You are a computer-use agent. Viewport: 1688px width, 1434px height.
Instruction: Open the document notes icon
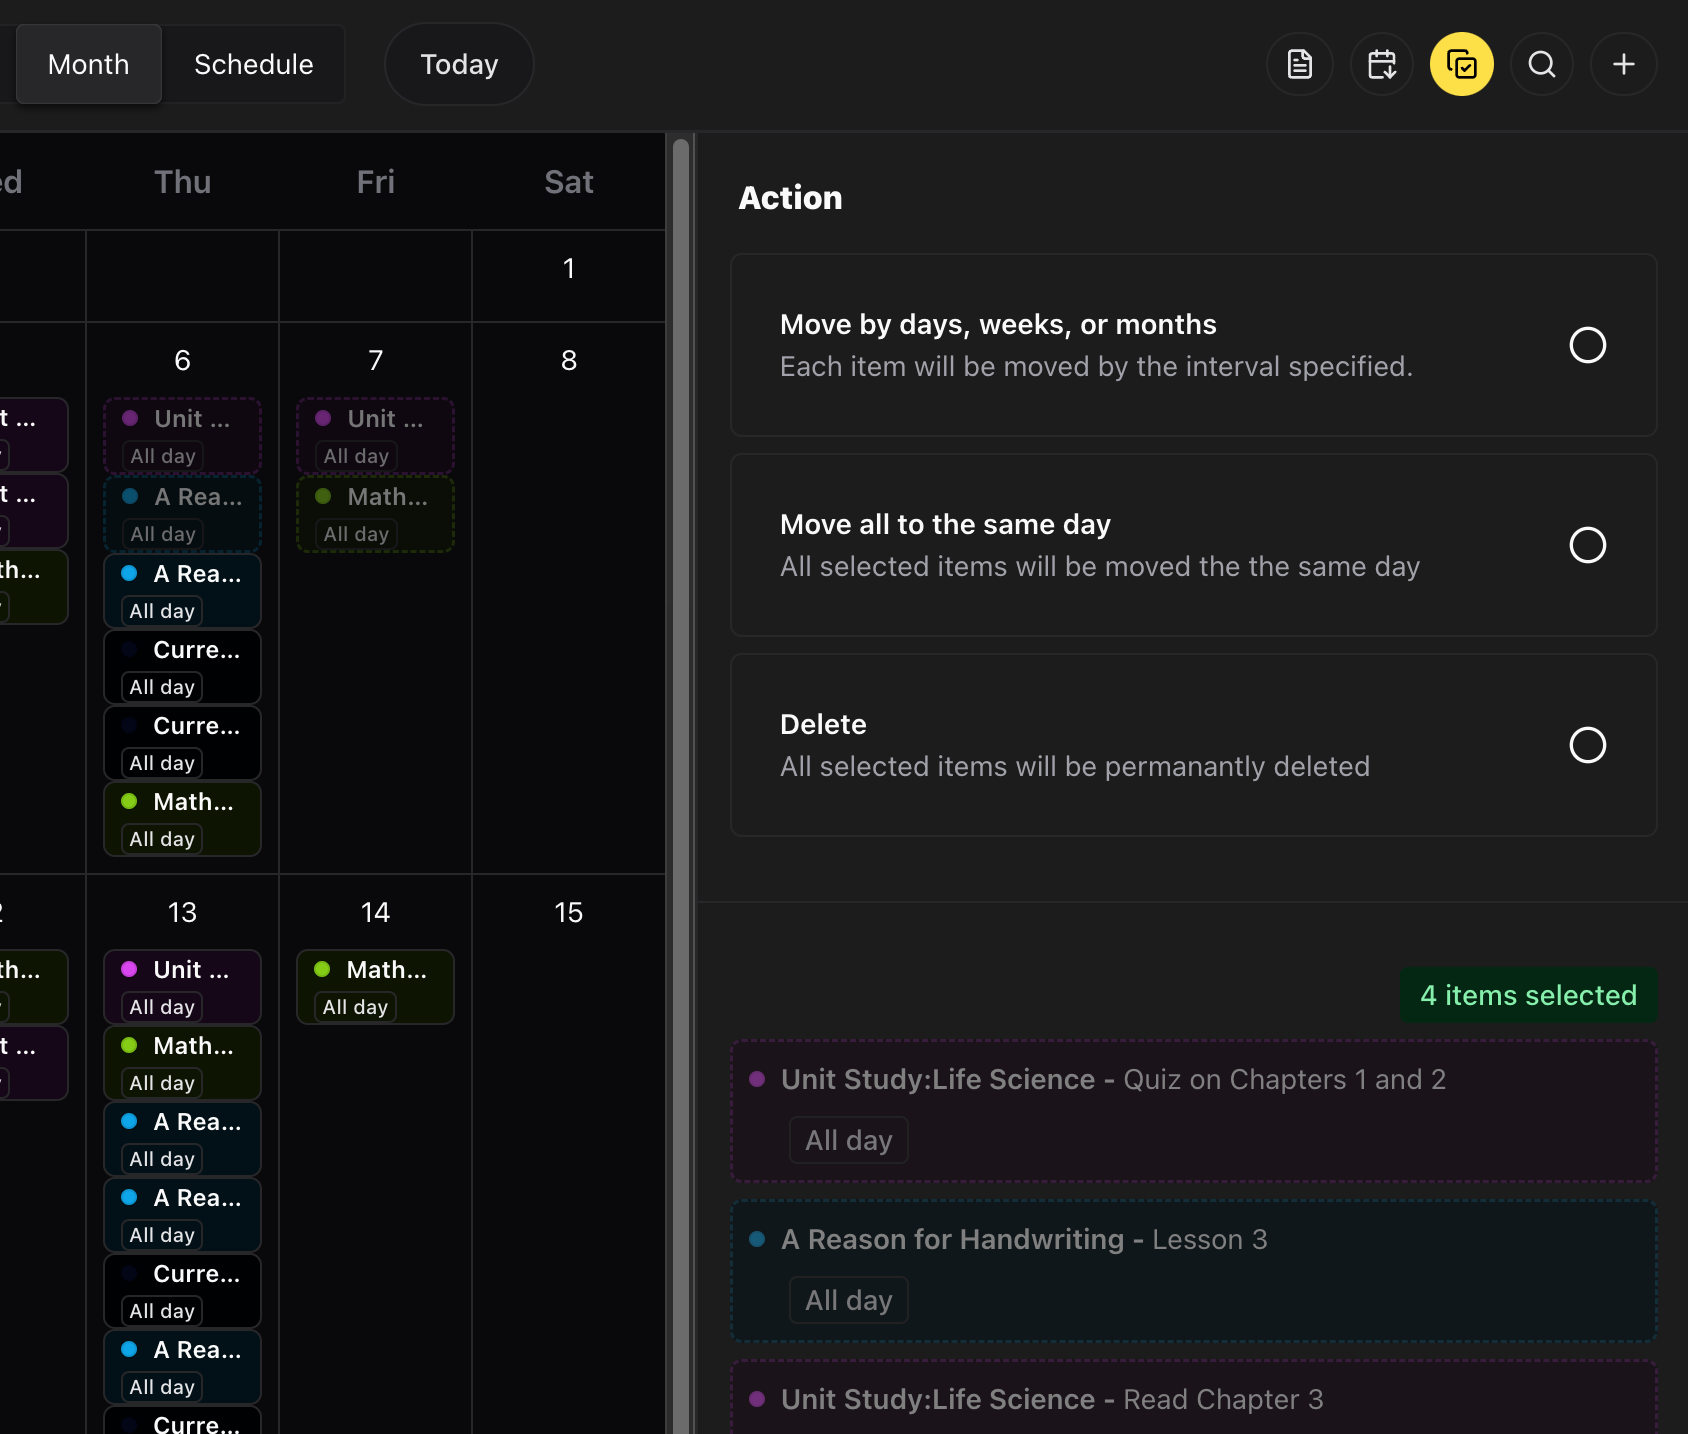[x=1299, y=64]
